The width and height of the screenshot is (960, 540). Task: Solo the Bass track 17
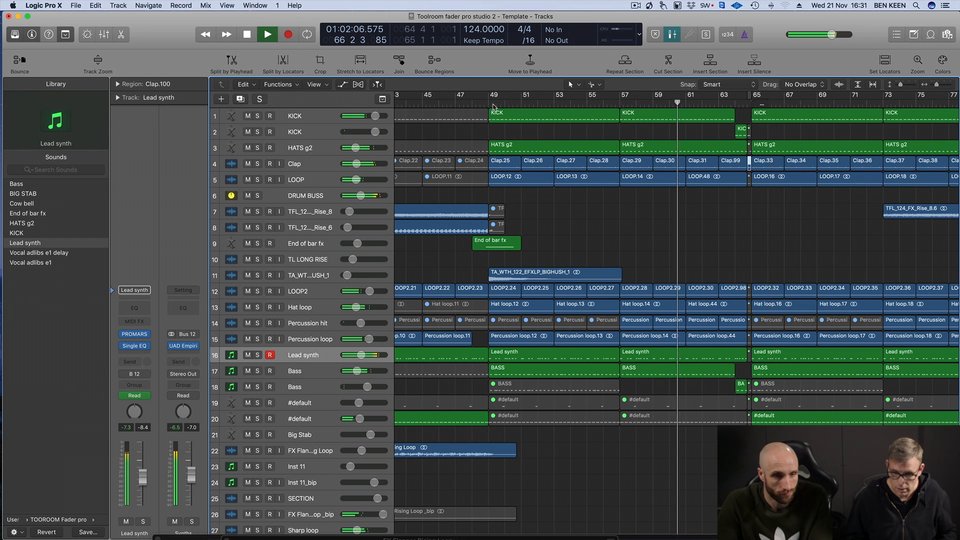(257, 370)
